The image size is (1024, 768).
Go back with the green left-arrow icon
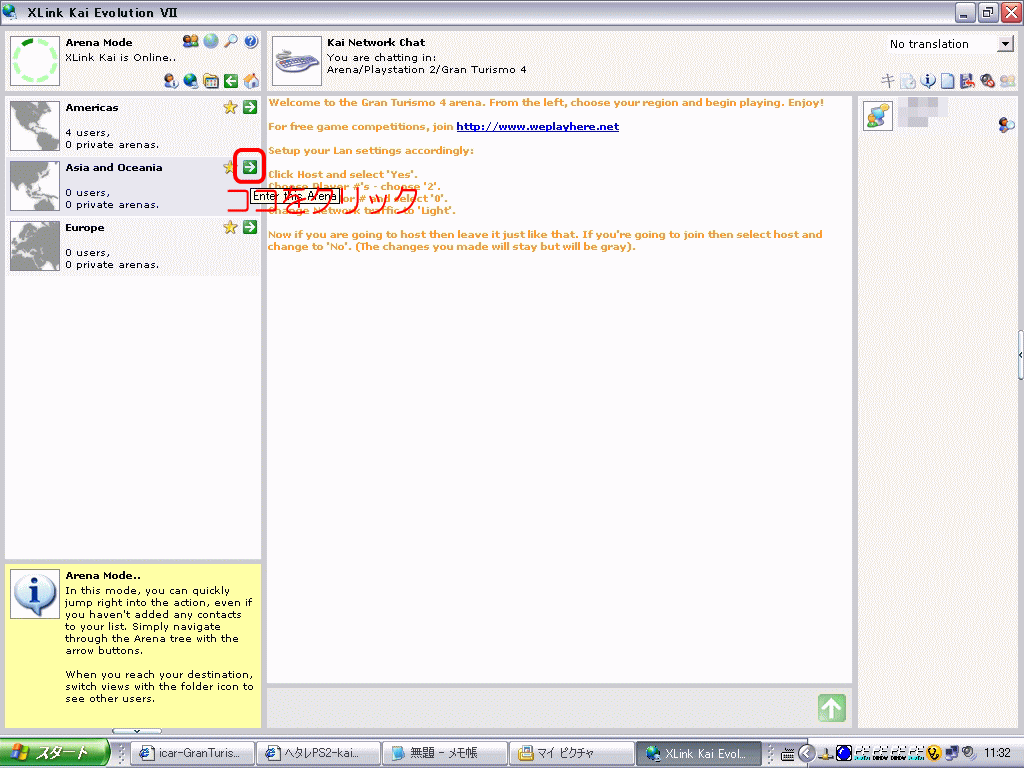(x=231, y=81)
